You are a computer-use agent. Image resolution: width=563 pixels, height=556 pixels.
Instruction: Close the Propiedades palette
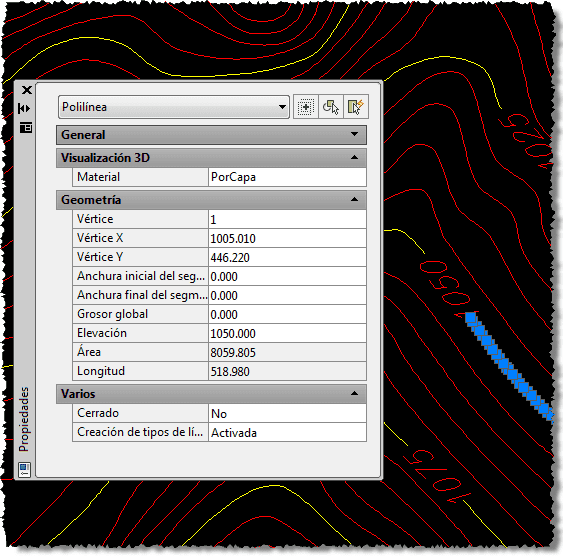pyautogui.click(x=27, y=90)
